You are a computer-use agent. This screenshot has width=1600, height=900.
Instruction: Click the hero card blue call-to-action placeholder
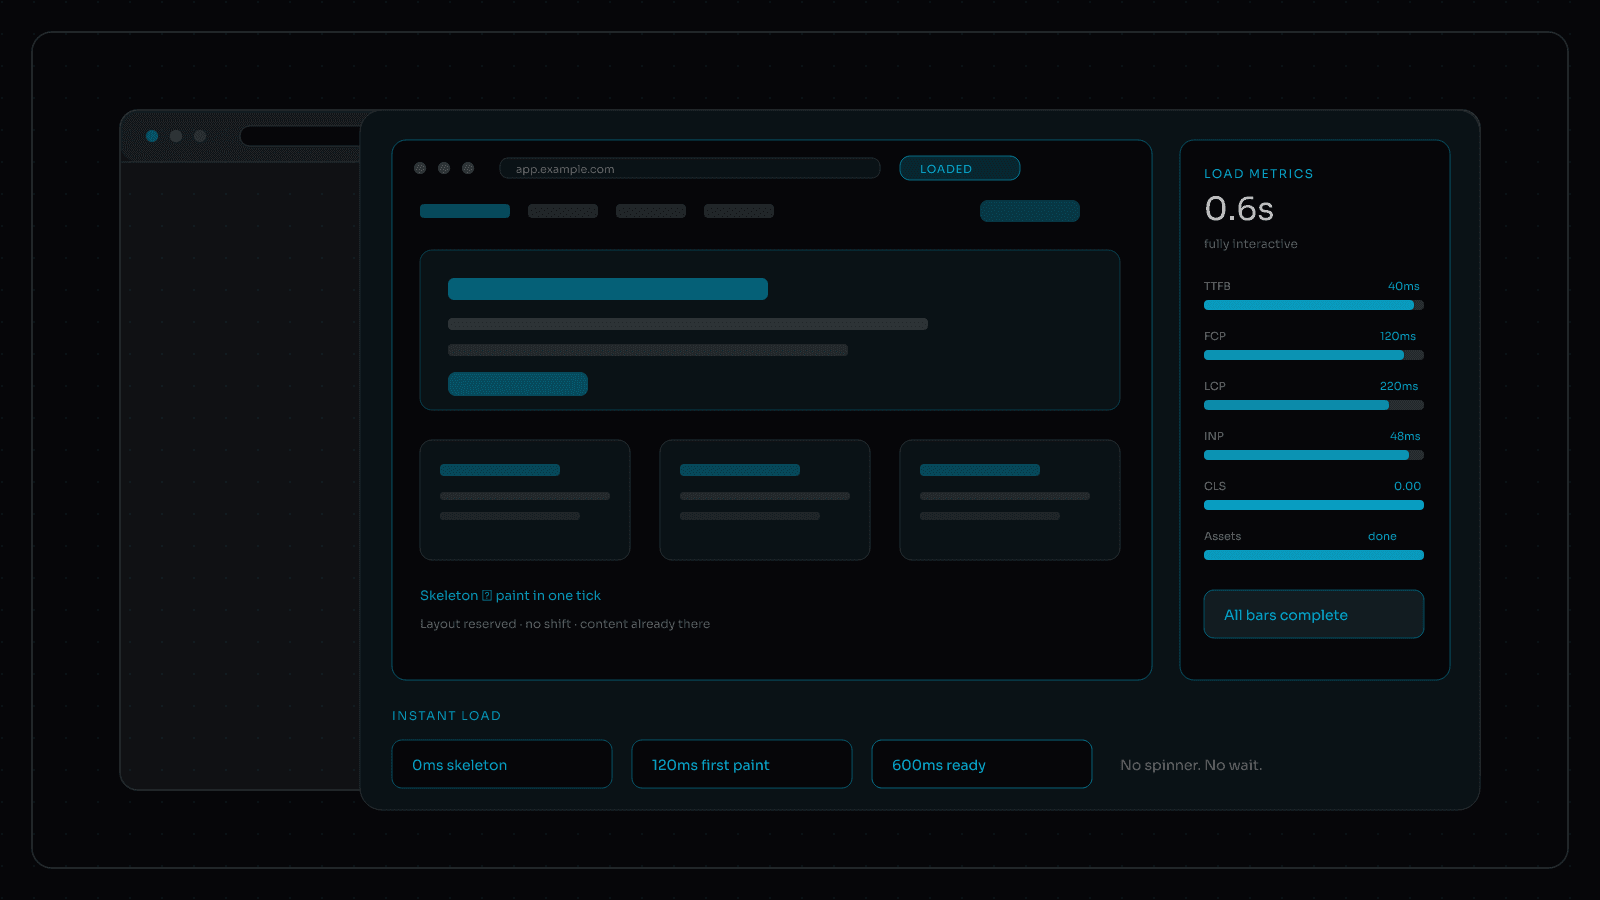coord(518,384)
